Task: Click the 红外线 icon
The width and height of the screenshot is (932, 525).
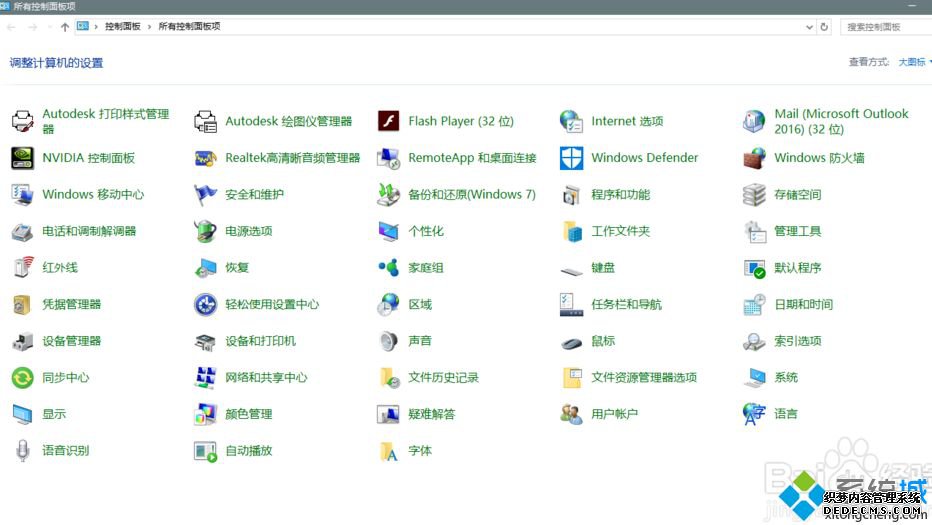Action: point(23,268)
